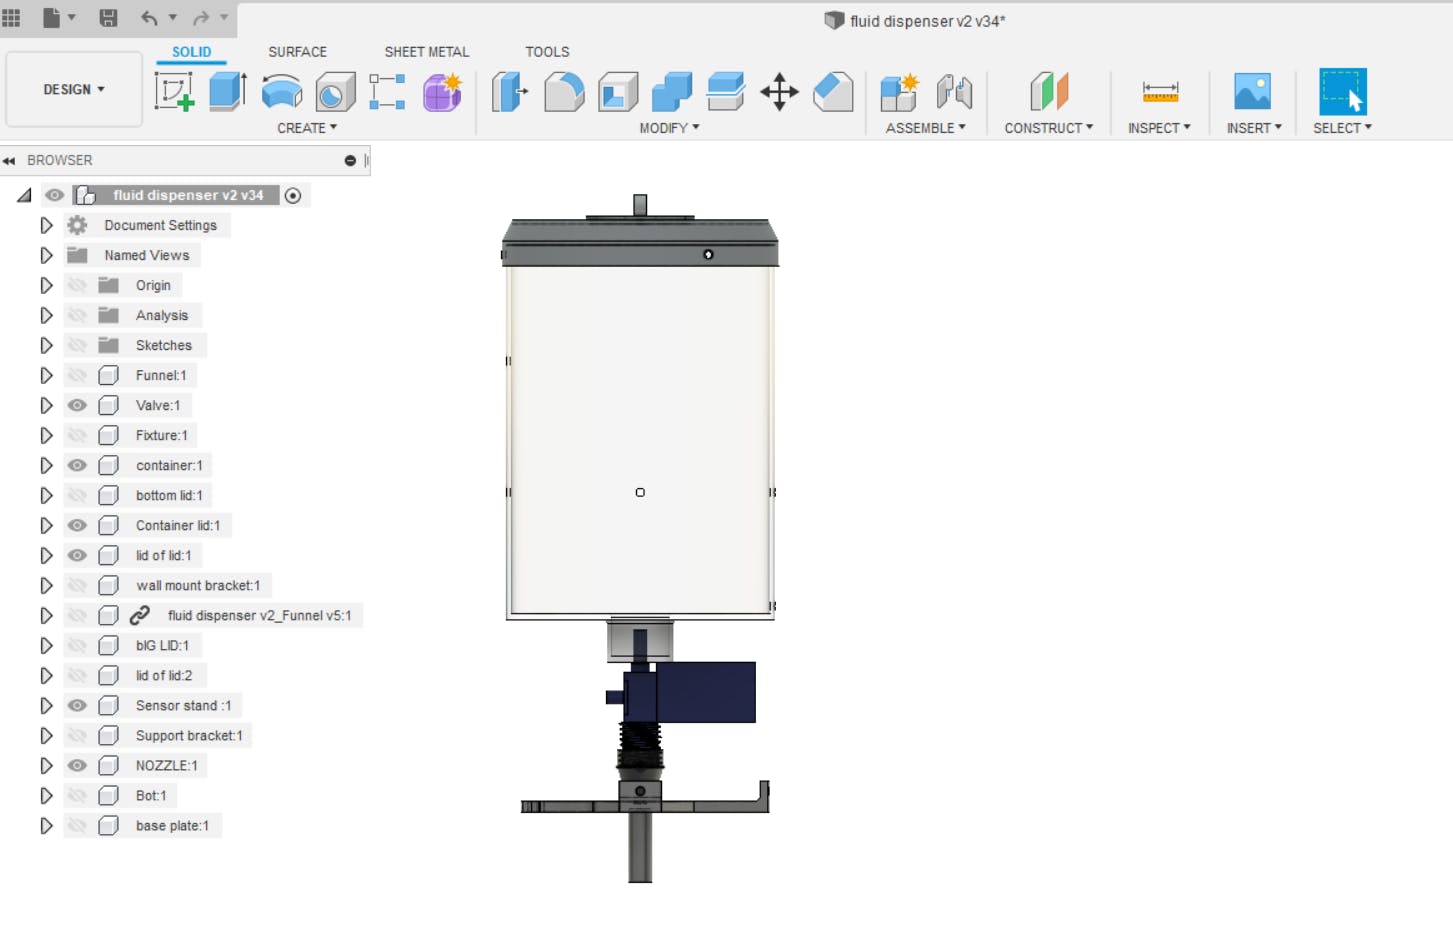Select the Support bracket:1 tree item
The image size is (1453, 926).
(189, 735)
